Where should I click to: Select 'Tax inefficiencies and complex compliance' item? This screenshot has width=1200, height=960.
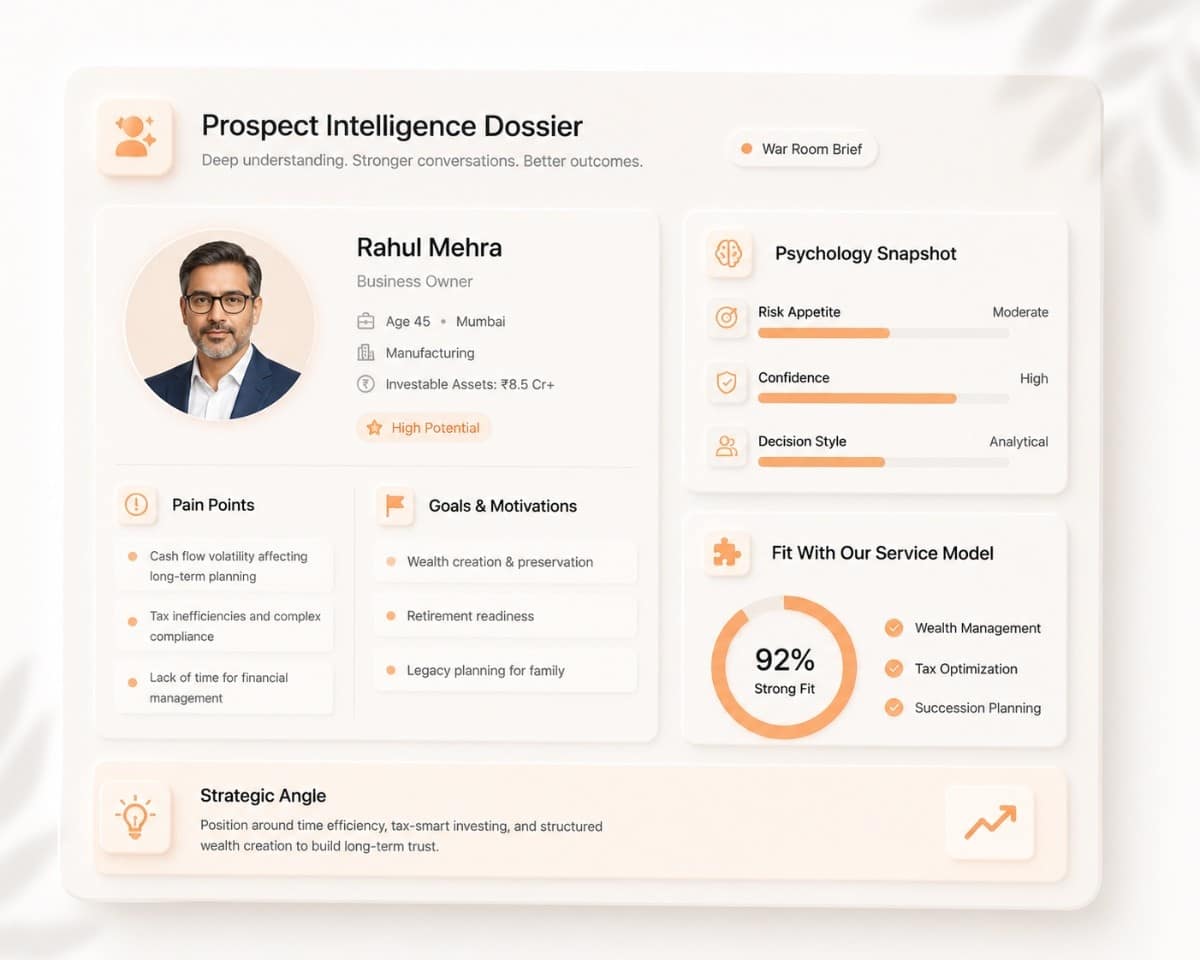point(223,626)
